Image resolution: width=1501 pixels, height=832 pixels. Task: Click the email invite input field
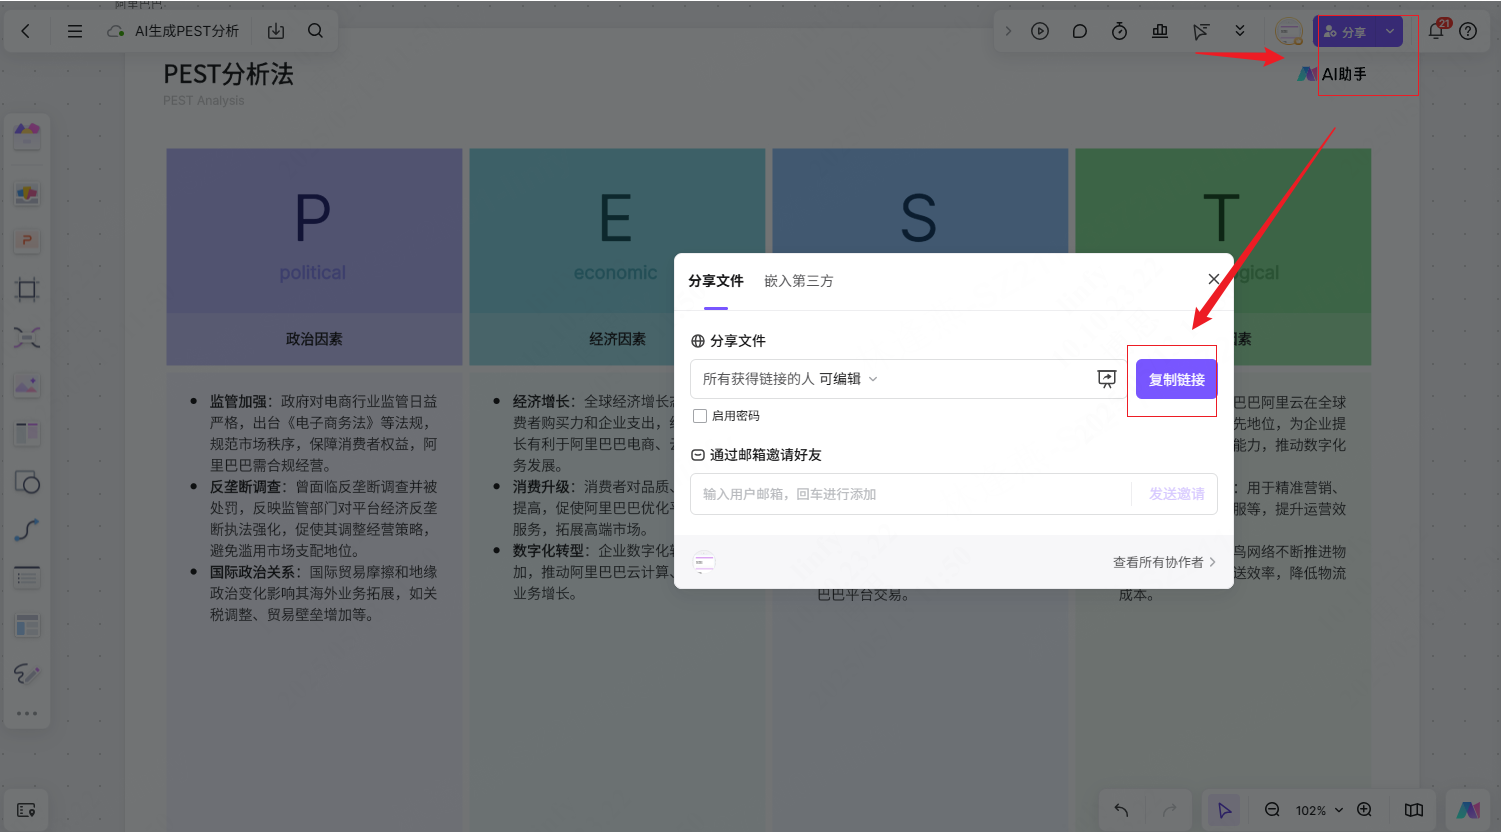911,494
